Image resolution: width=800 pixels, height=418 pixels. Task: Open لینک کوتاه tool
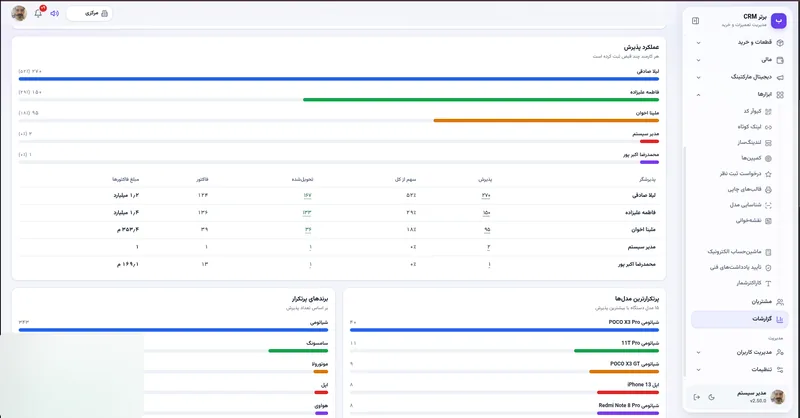pos(755,127)
